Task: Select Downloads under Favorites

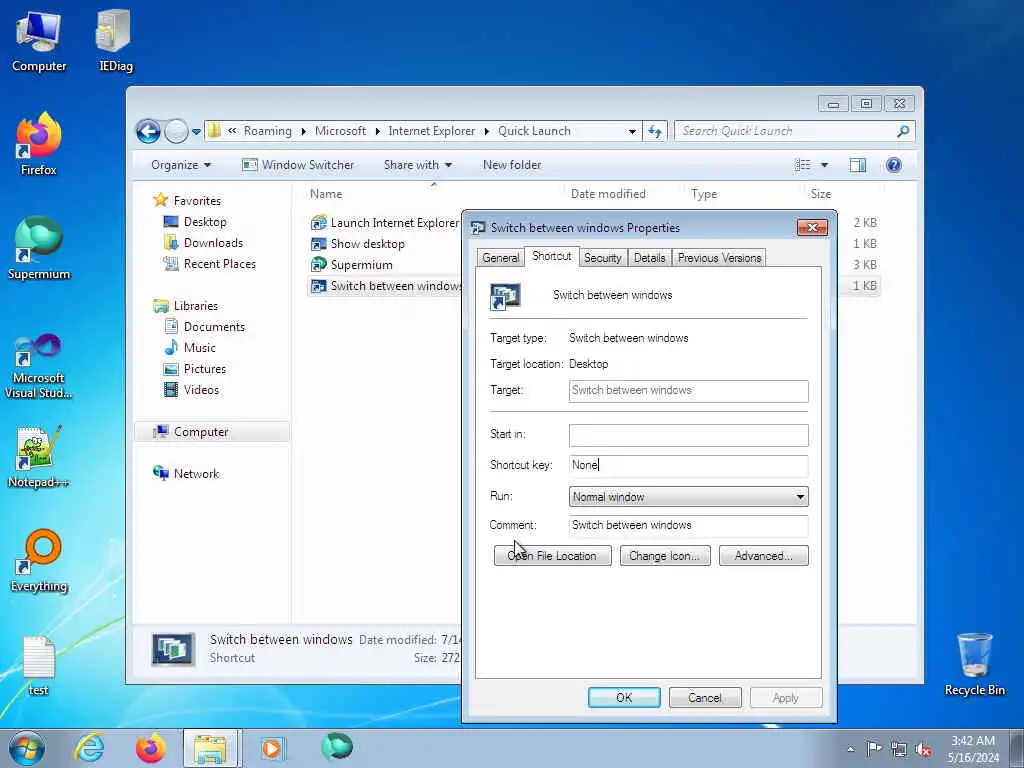Action: tap(203, 243)
